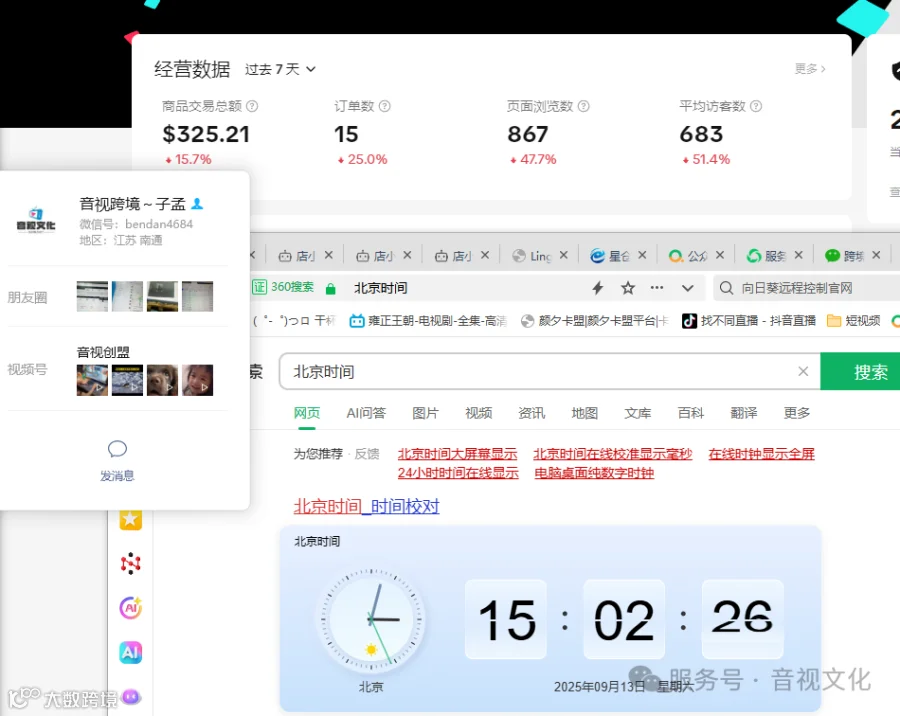The width and height of the screenshot is (900, 716).
Task: Click the 360搜索 certificate badge
Action: [283, 287]
